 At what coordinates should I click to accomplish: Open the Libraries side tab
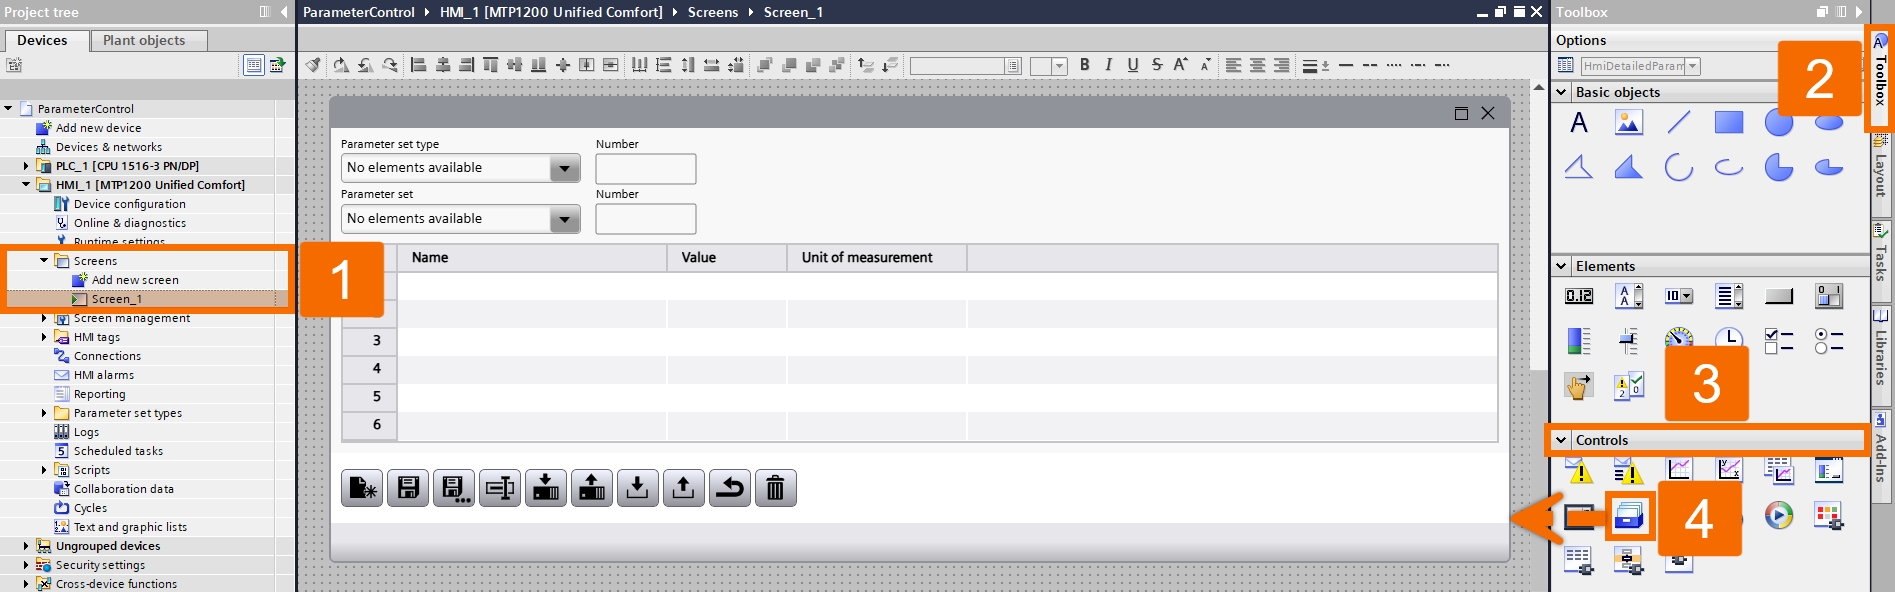pos(1881,355)
